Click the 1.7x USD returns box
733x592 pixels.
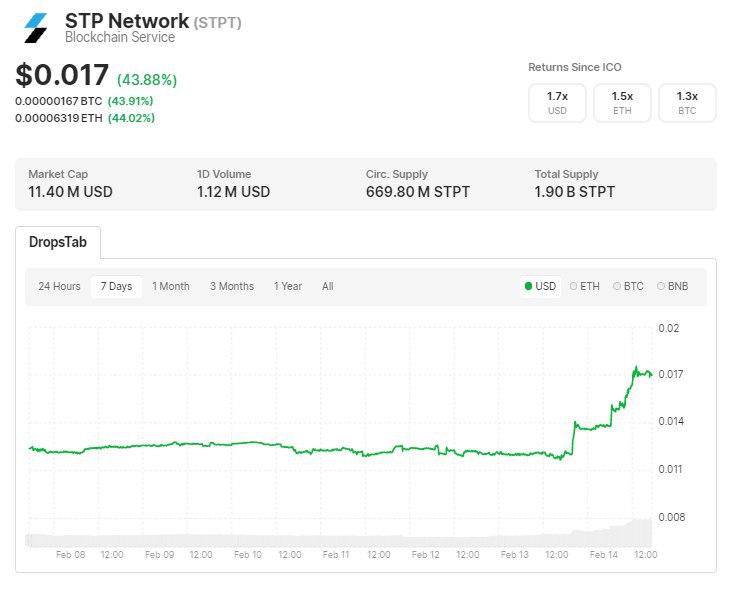tap(557, 103)
